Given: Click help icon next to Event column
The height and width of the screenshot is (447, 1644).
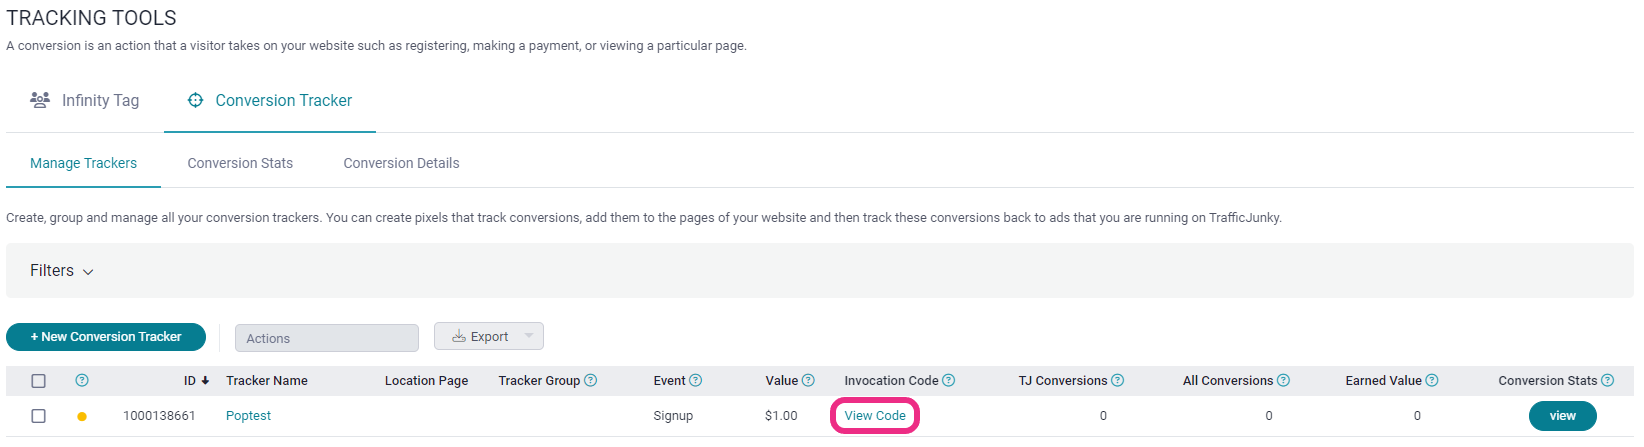Looking at the screenshot, I should (696, 380).
